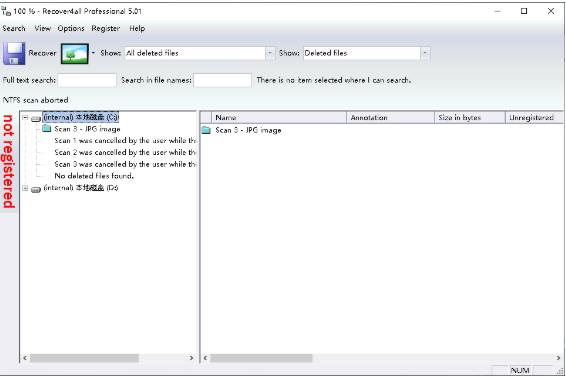Screen dimensions: 566x377
Task: Click the Recover label button
Action: pos(43,53)
